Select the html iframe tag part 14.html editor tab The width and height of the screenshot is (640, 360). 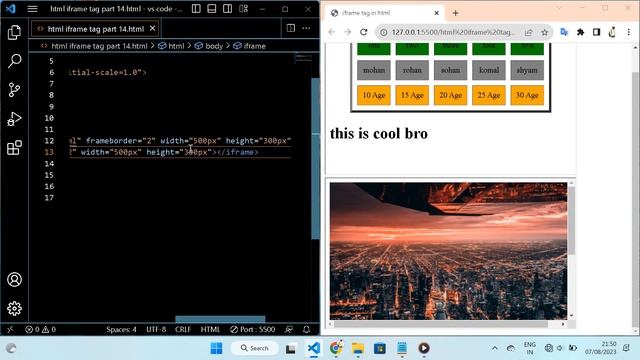[95, 29]
